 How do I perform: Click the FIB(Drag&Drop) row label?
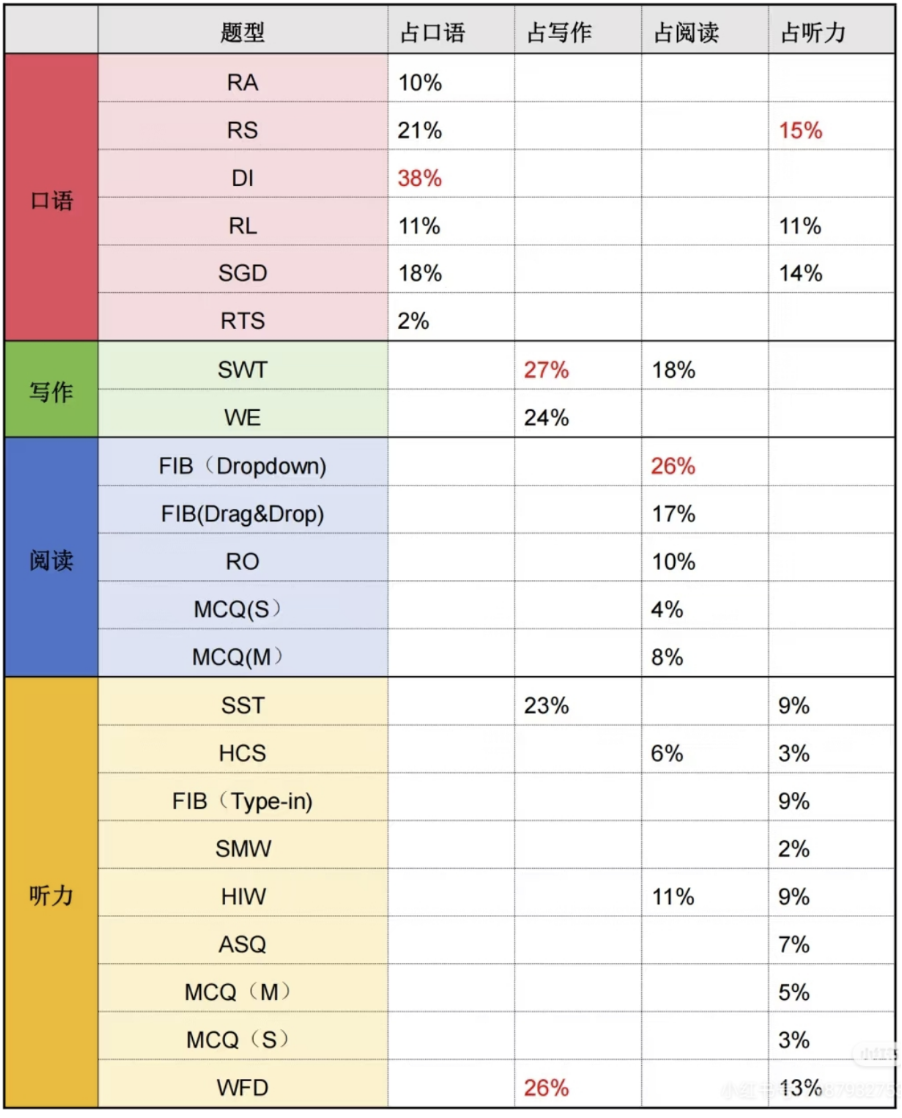tap(243, 514)
